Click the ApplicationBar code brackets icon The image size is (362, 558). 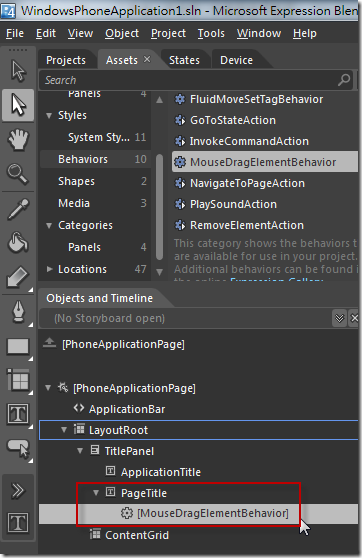click(x=79, y=408)
